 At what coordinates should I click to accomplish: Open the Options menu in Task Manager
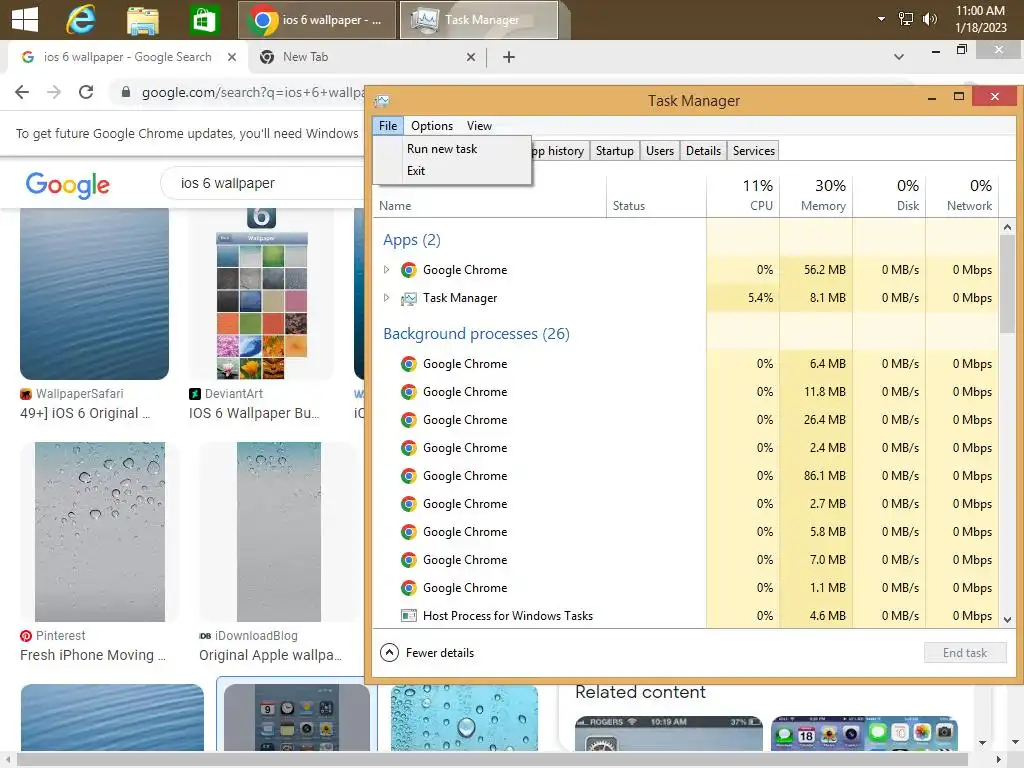coord(432,125)
